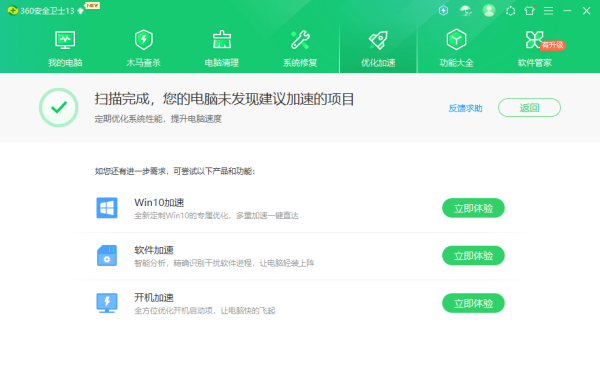
Task: Open the skin shirt icon
Action: [530, 11]
